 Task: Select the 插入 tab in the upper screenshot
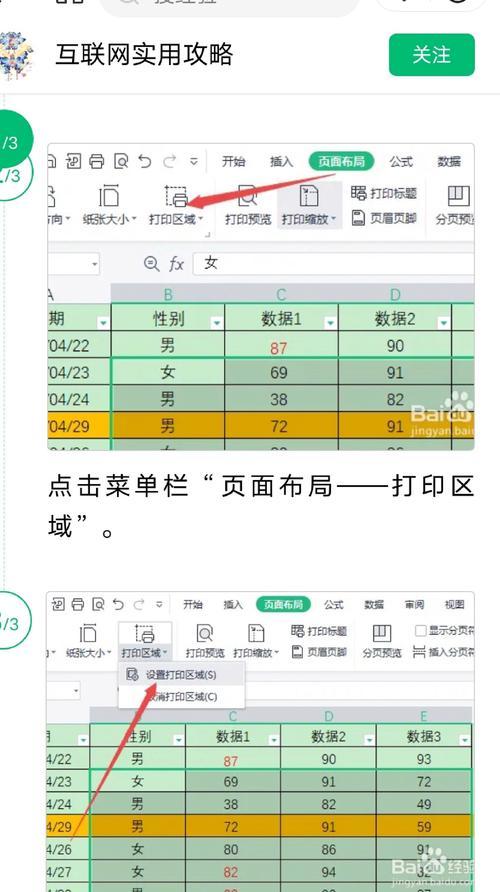[281, 162]
